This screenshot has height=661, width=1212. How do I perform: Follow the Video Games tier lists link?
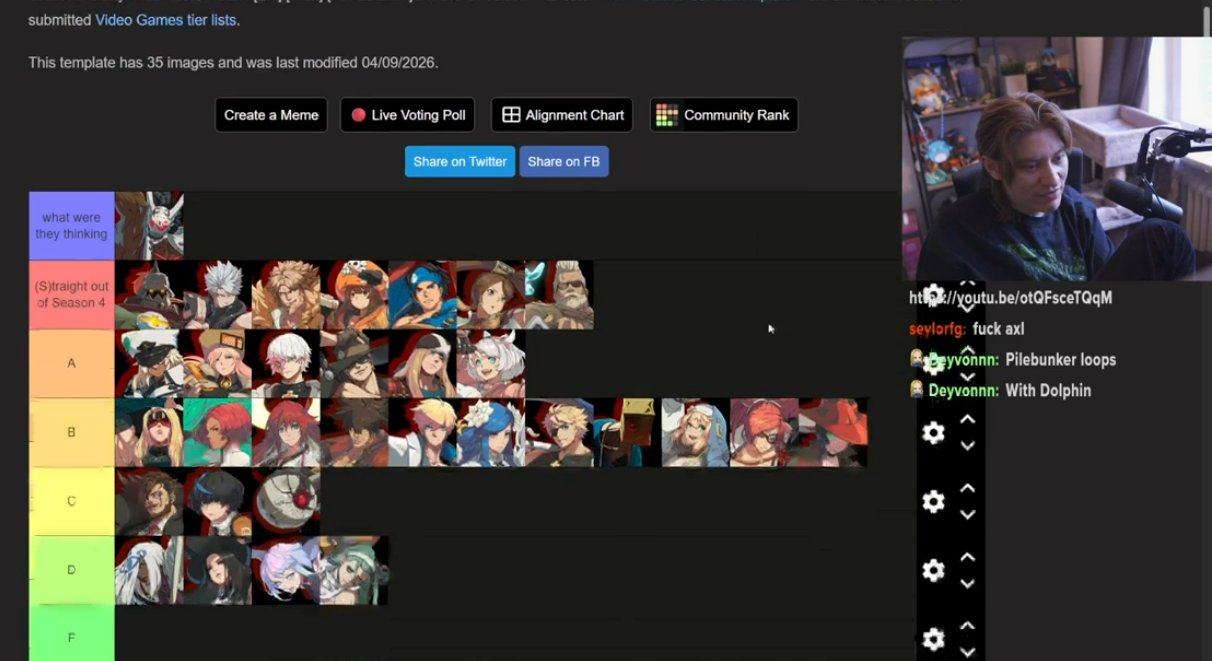166,20
